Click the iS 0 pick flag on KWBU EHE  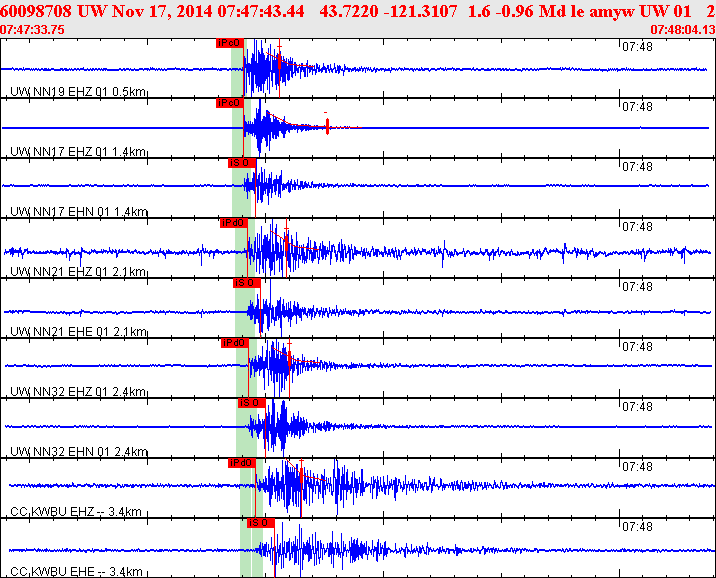[x=261, y=523]
